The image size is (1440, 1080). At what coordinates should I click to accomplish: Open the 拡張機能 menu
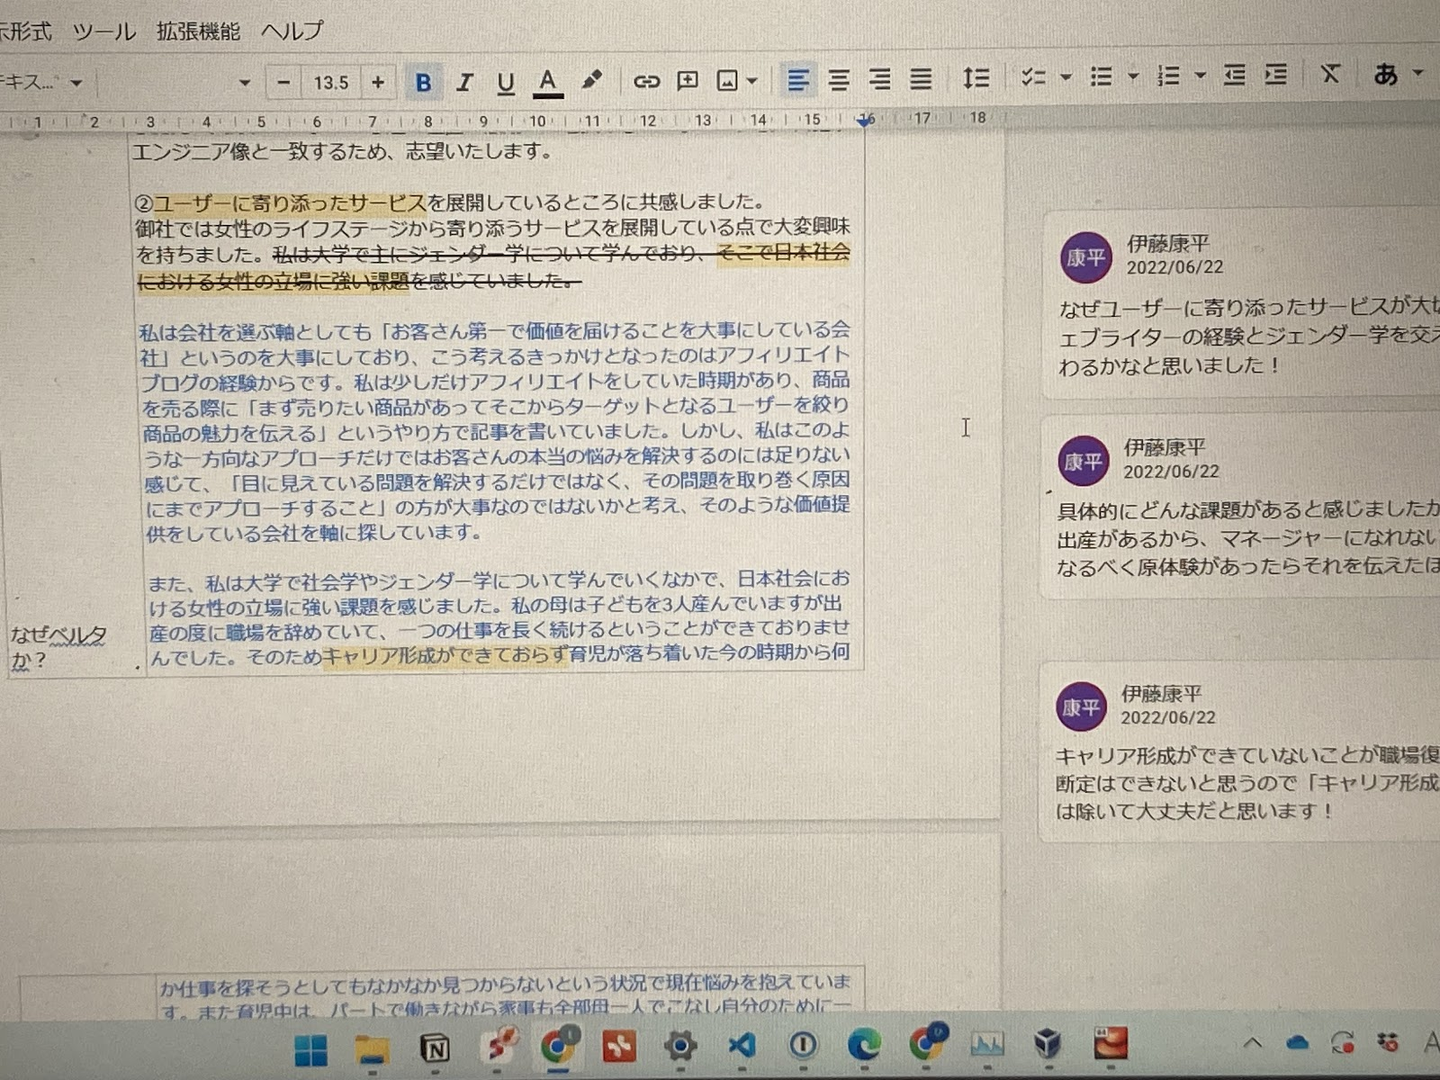click(x=198, y=32)
